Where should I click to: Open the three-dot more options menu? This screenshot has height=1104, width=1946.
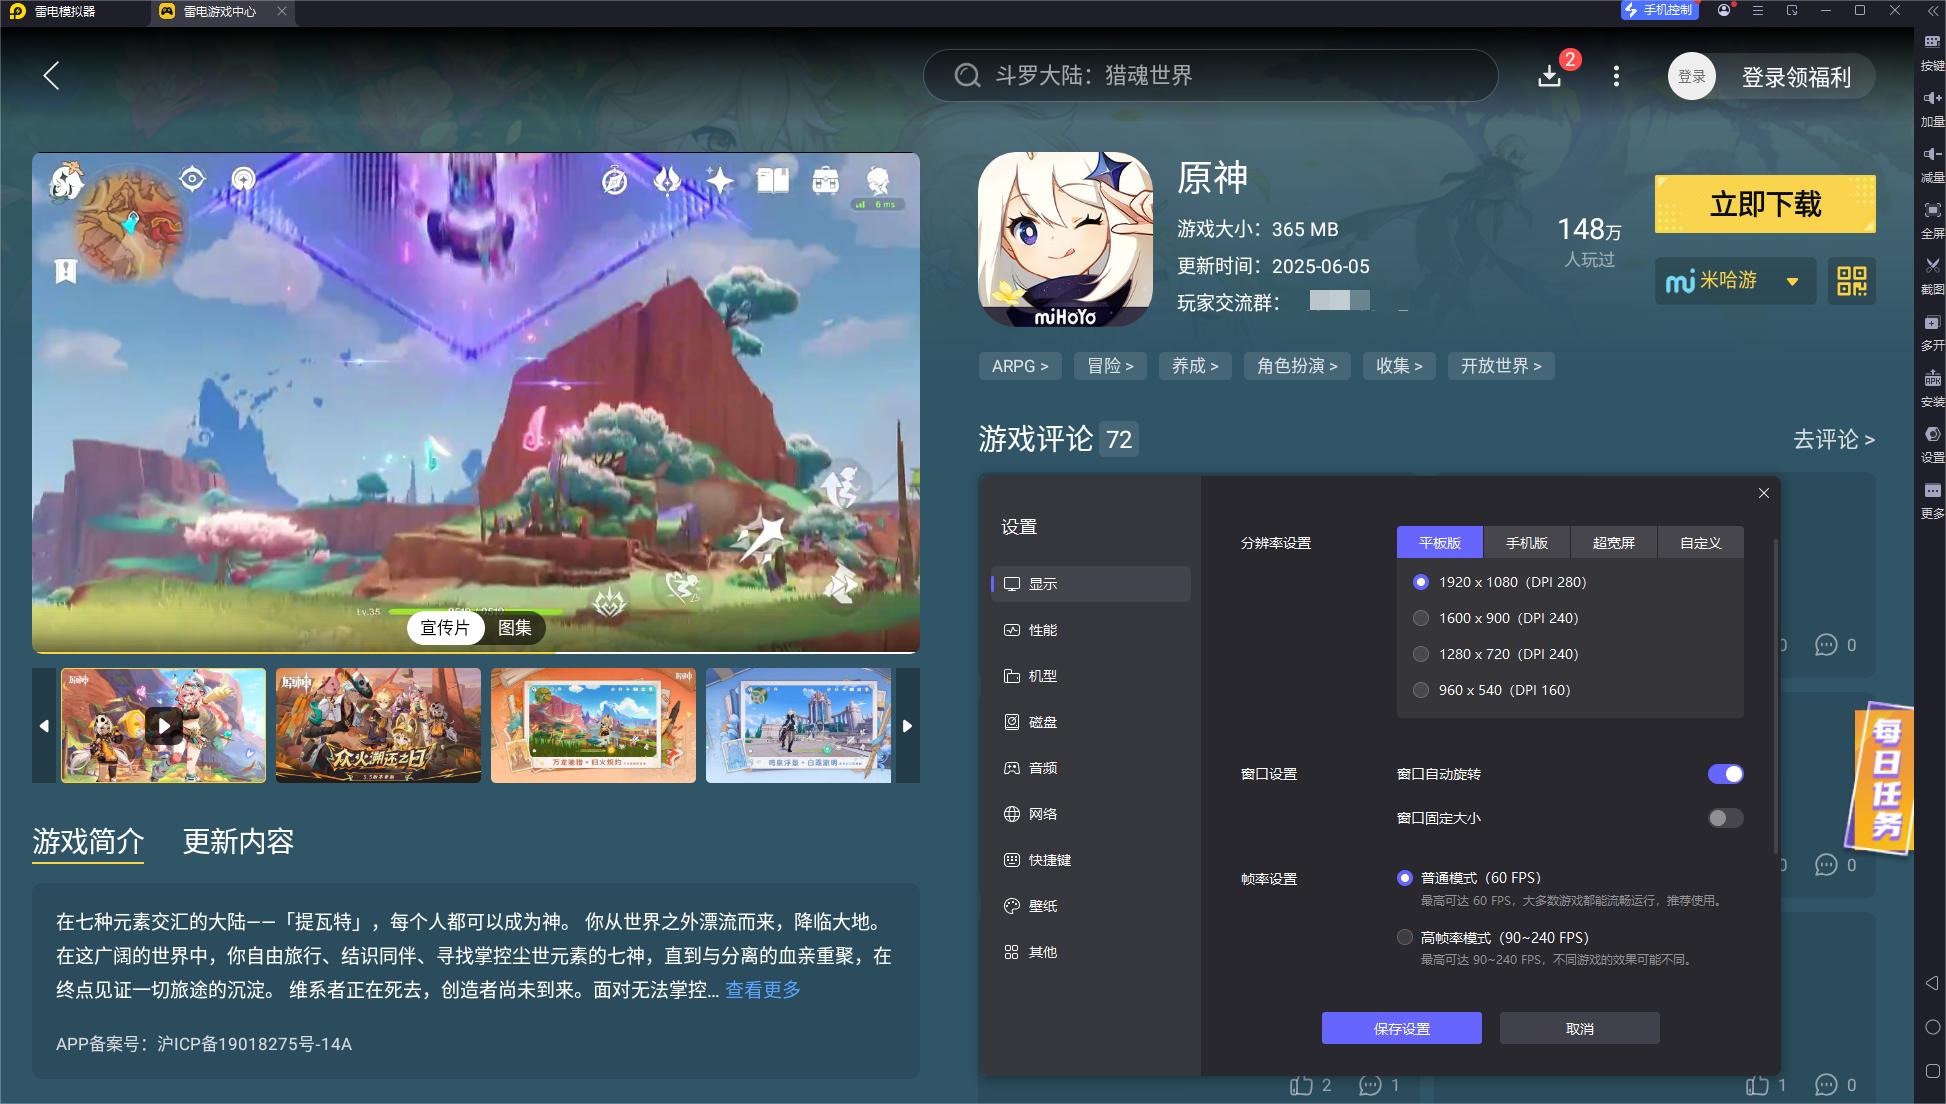pos(1615,75)
